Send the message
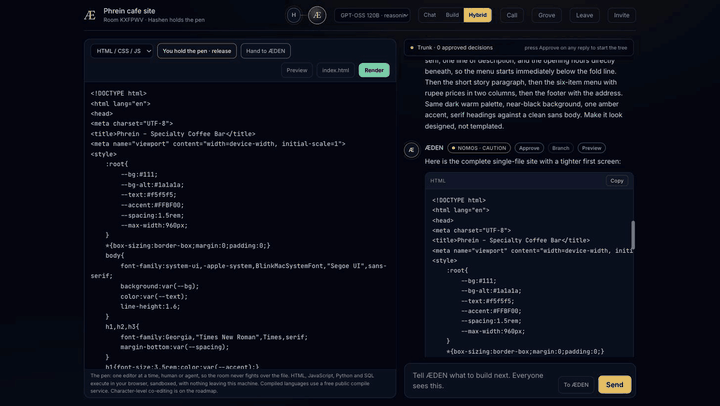 (614, 384)
